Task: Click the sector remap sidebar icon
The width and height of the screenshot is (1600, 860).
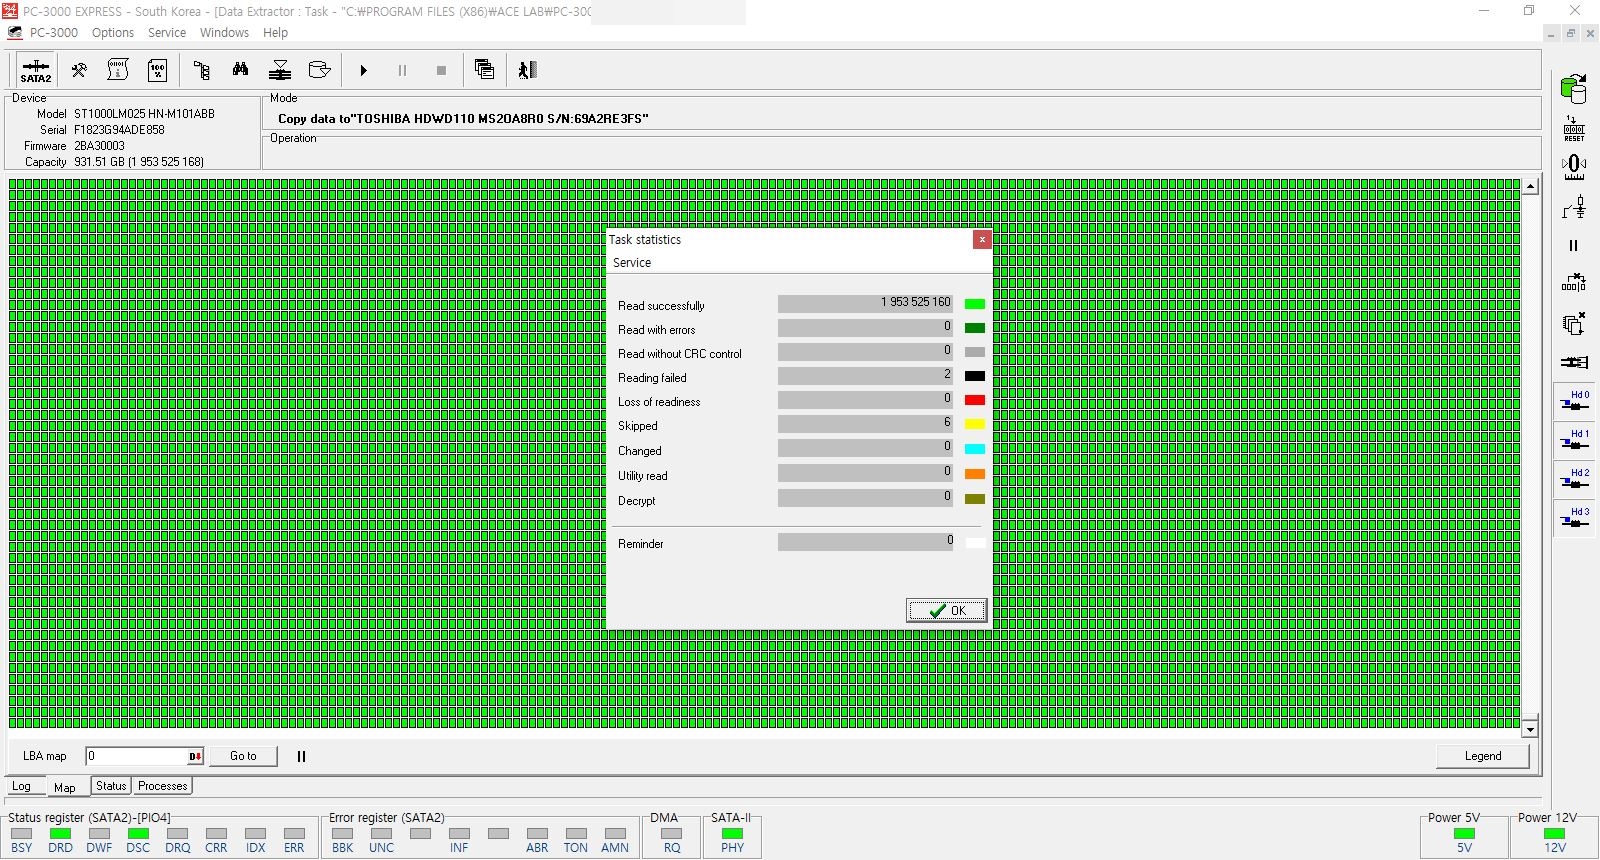Action: pyautogui.click(x=1574, y=283)
